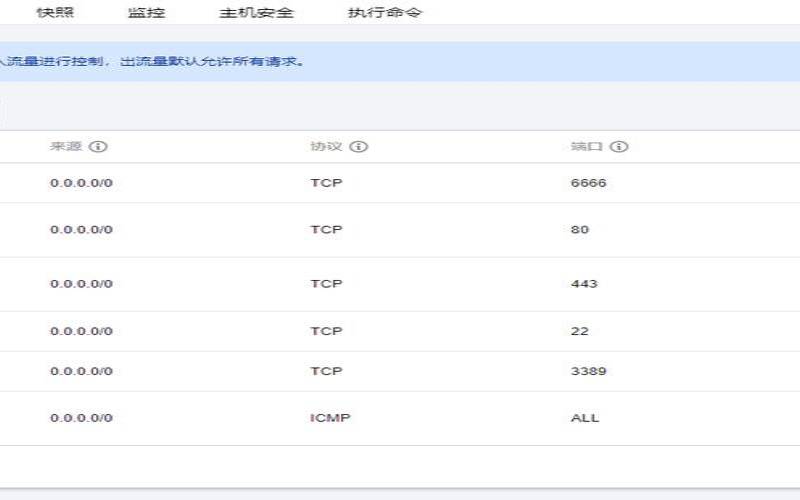Click source 0.0.0.0/0 in the 3389 row
Screen dimensions: 800x500
(81, 371)
